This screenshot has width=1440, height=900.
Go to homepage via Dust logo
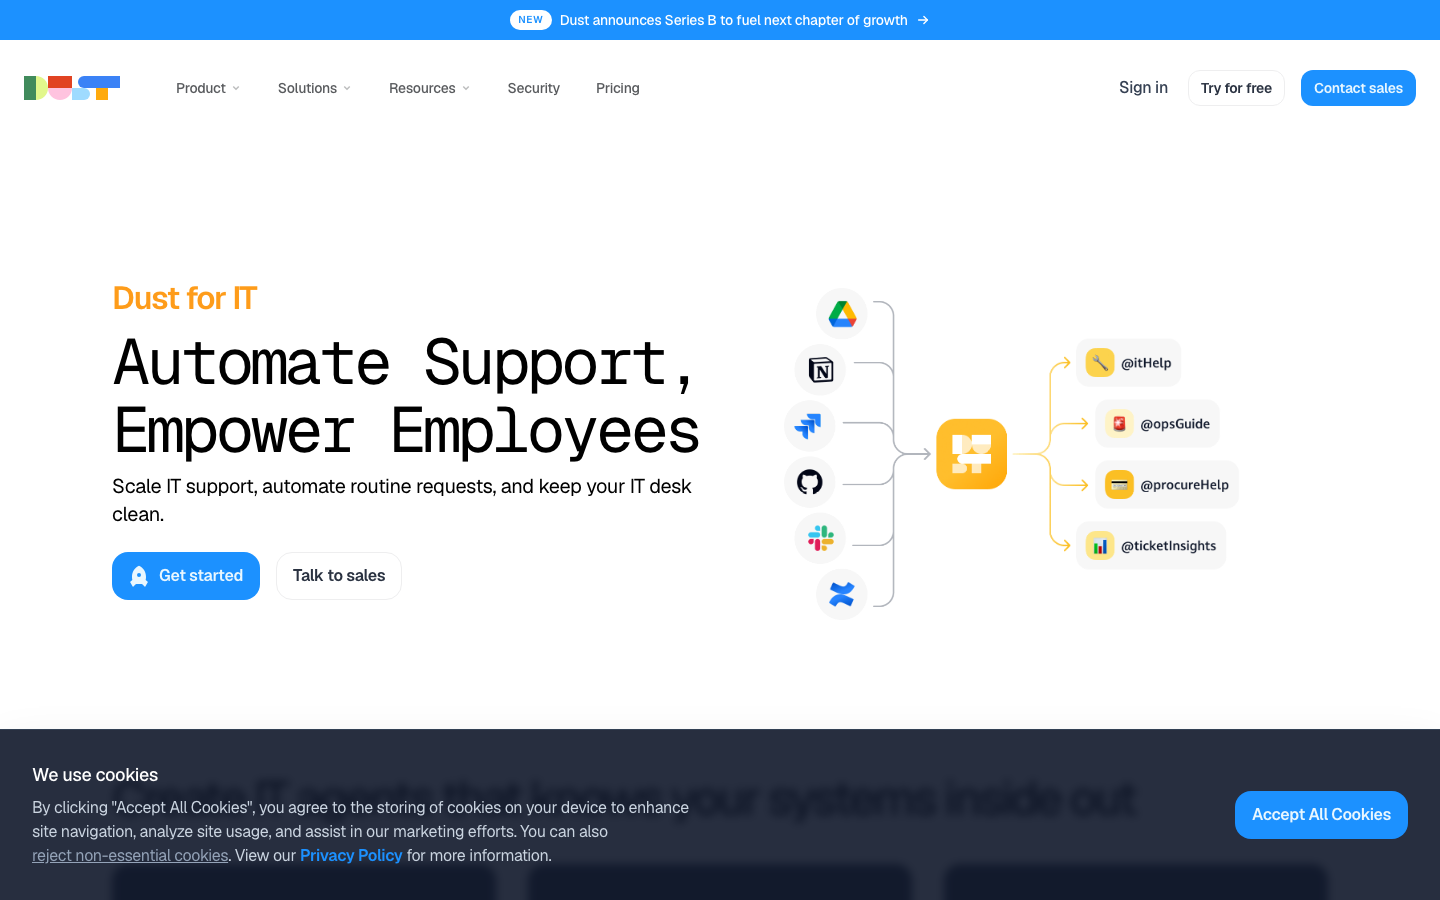[72, 88]
